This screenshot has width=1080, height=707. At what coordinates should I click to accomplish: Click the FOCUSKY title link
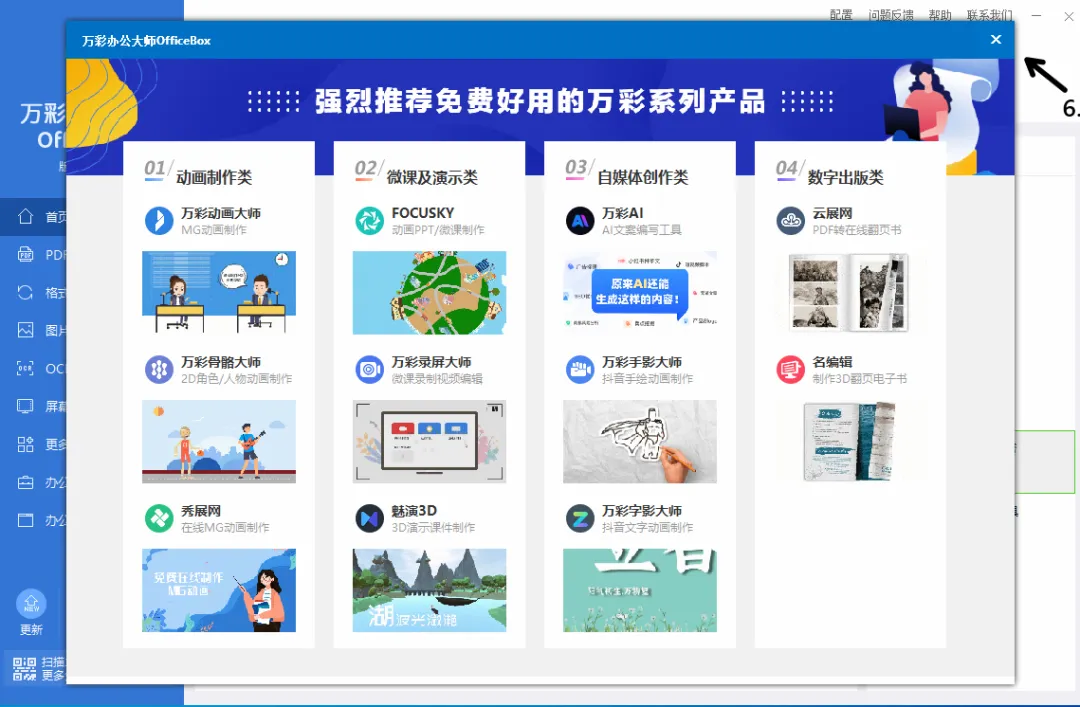tap(422, 213)
